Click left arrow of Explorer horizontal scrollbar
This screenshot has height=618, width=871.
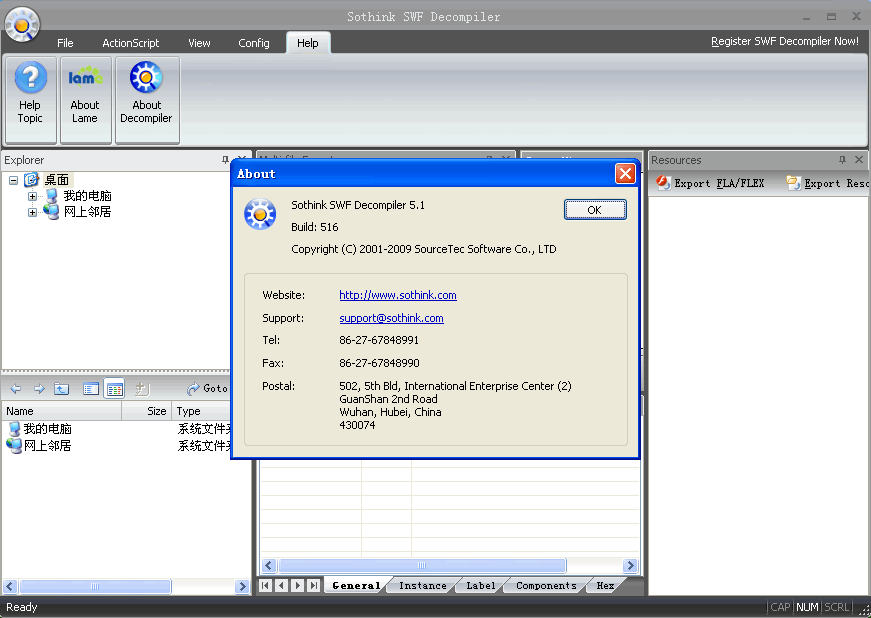pyautogui.click(x=10, y=586)
